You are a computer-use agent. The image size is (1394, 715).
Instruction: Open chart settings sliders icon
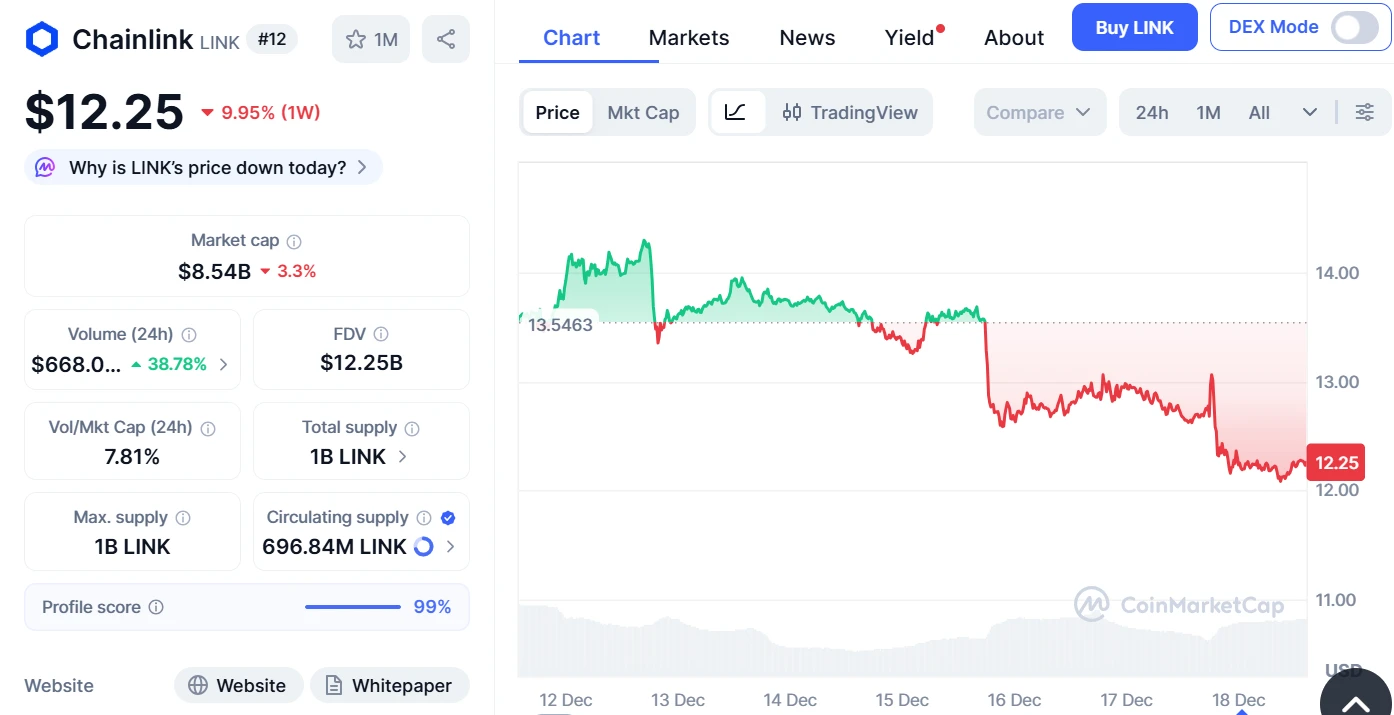pos(1365,112)
